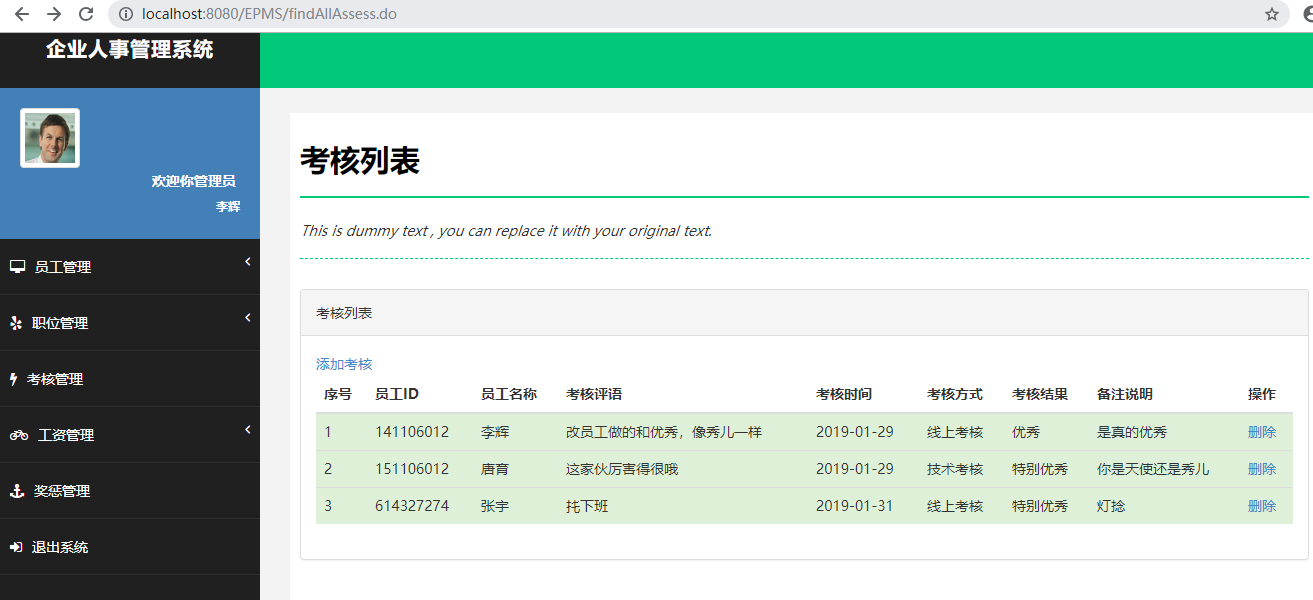The height and width of the screenshot is (600, 1313).
Task: Delete the record for 张宇 via 删除
Action: click(1261, 505)
